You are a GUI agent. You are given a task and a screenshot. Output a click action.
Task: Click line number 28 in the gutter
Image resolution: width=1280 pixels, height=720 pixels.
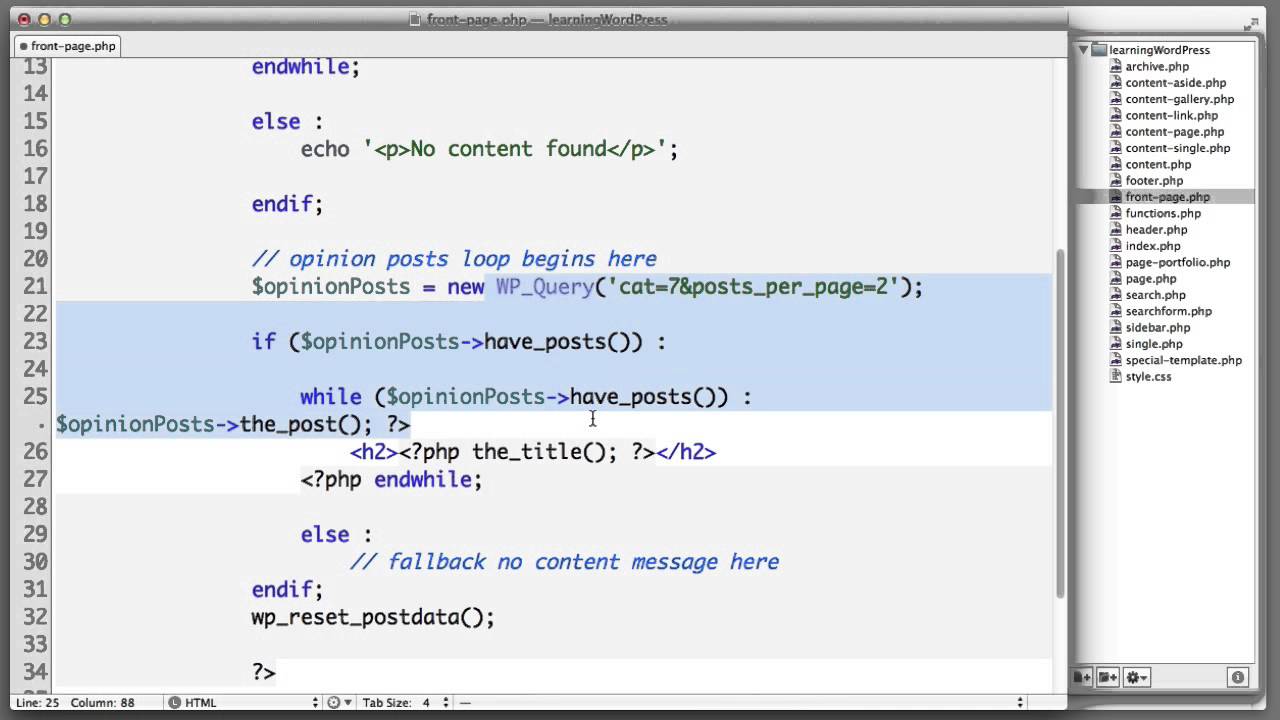[x=35, y=507]
